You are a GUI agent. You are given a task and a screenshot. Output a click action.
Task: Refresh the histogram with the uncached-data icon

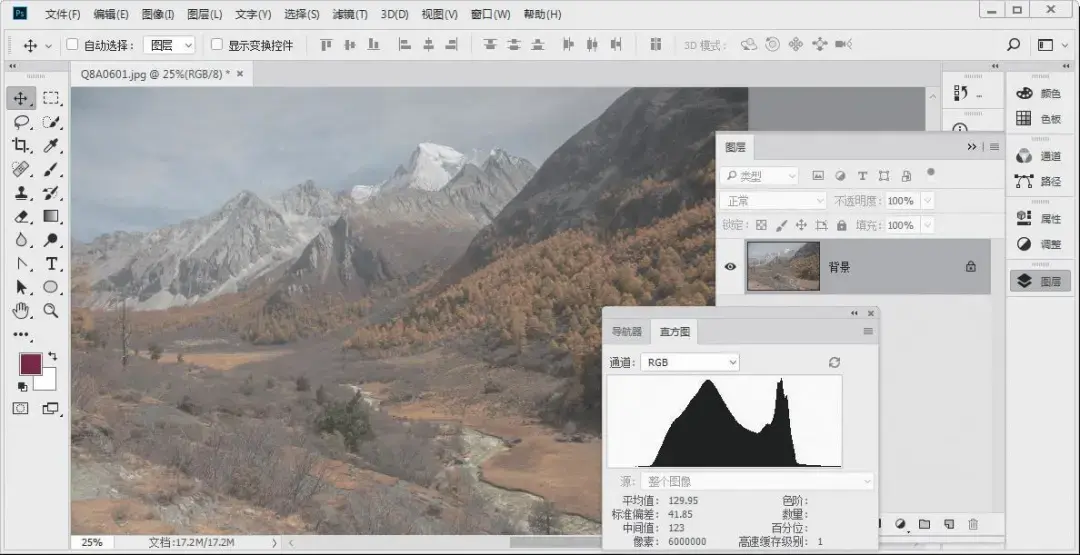point(834,362)
